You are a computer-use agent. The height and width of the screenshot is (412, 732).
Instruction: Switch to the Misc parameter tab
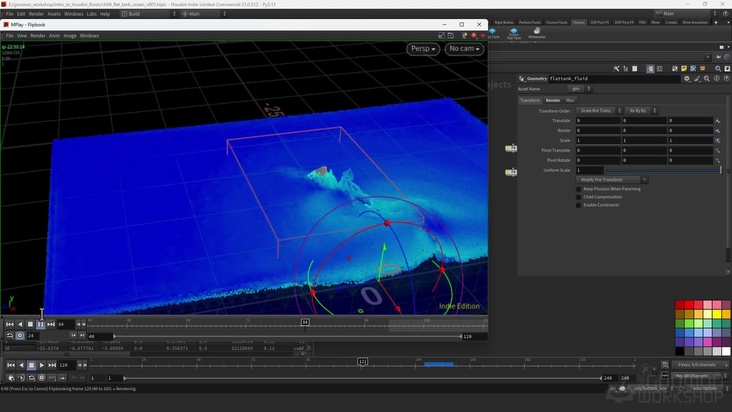pyautogui.click(x=570, y=100)
